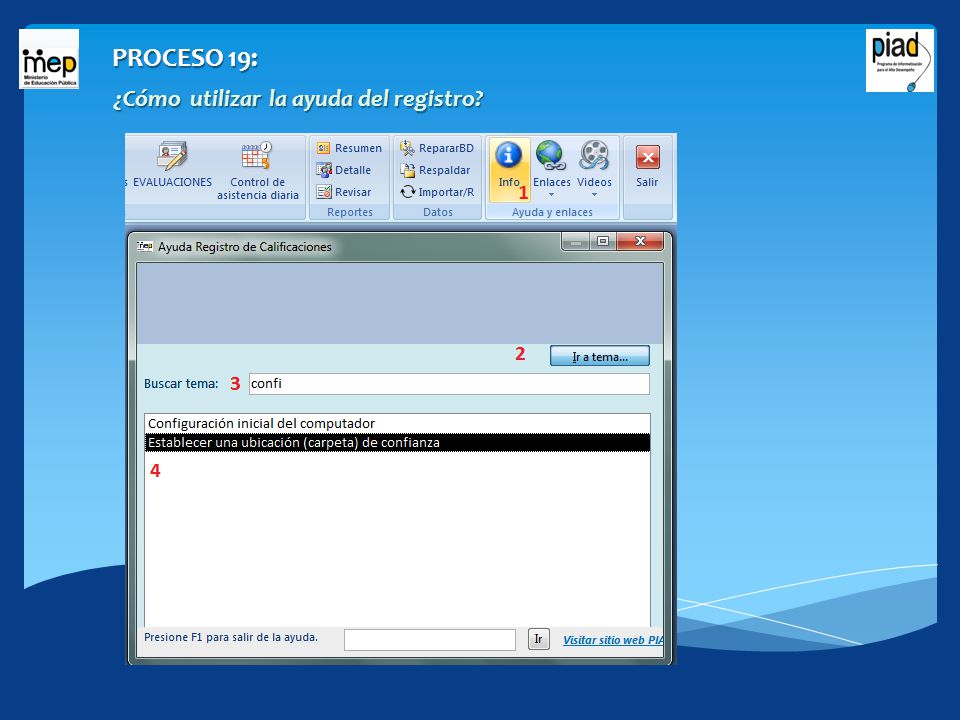
Task: Click the Salir exit button
Action: coord(647,166)
